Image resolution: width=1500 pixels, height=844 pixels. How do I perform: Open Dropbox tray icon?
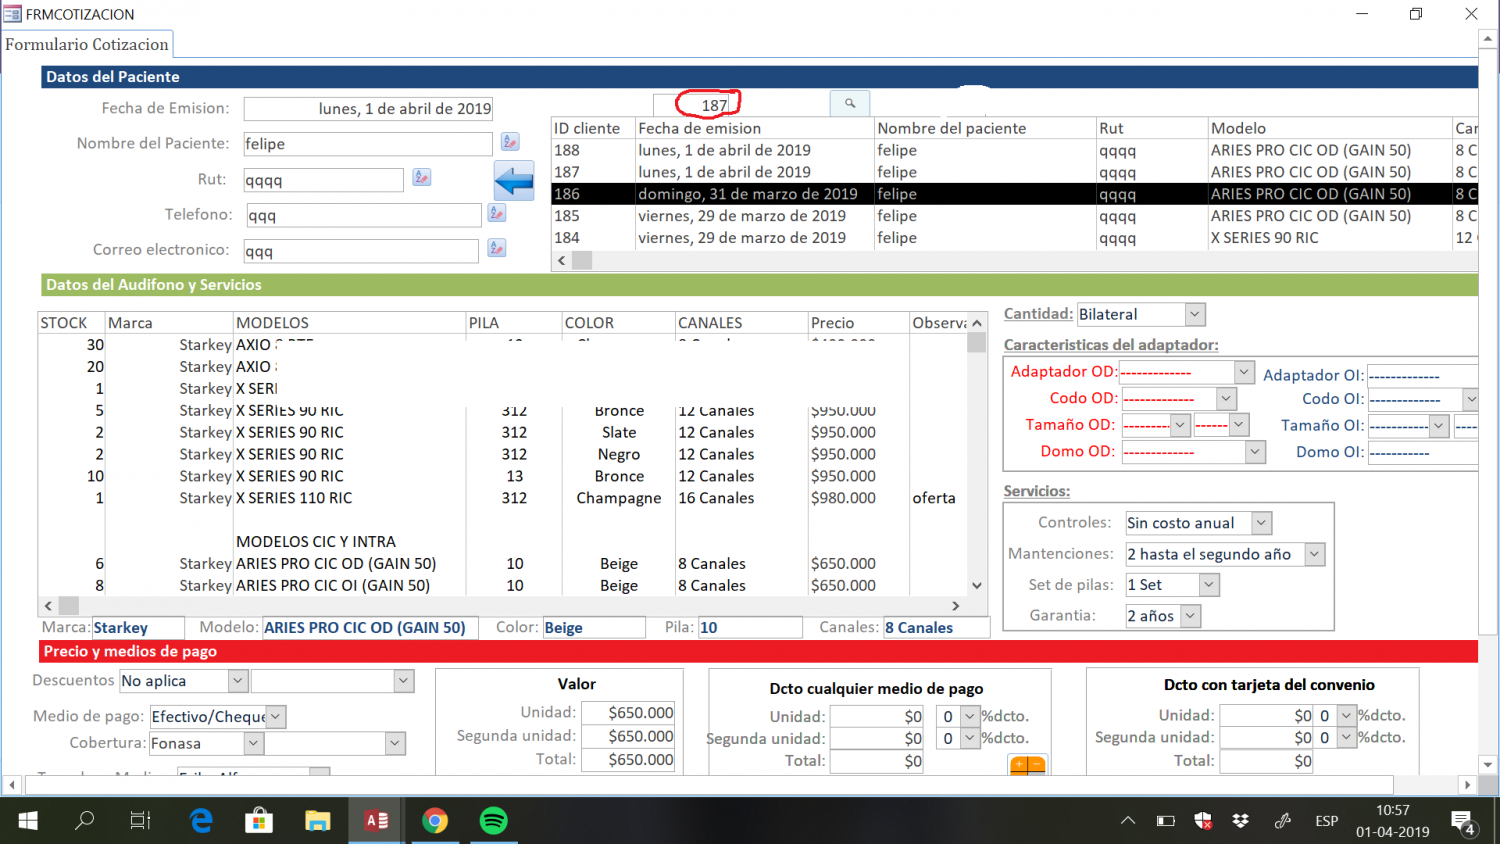(1241, 821)
